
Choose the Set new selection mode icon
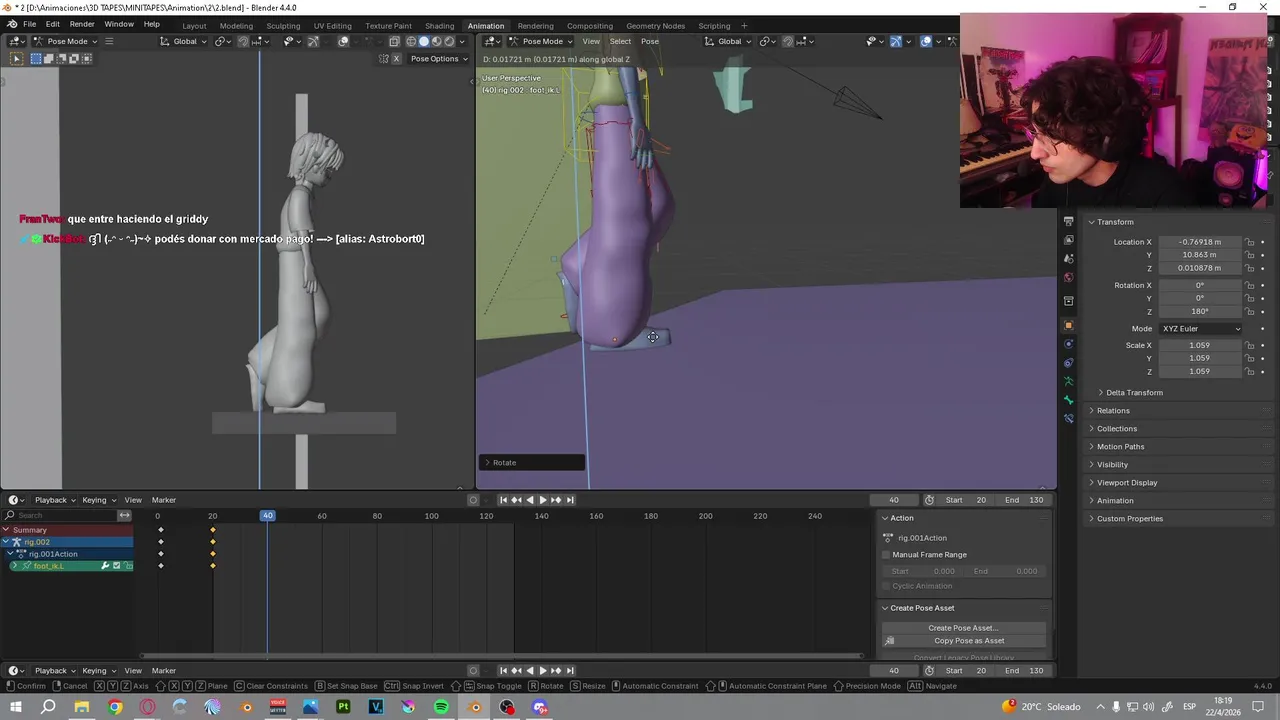pos(36,58)
